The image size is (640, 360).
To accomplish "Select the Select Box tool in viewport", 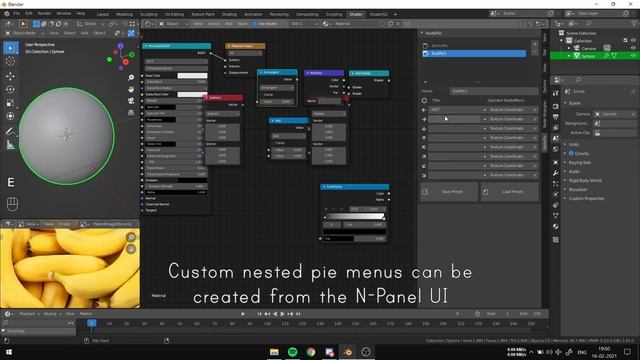I will coord(11,48).
